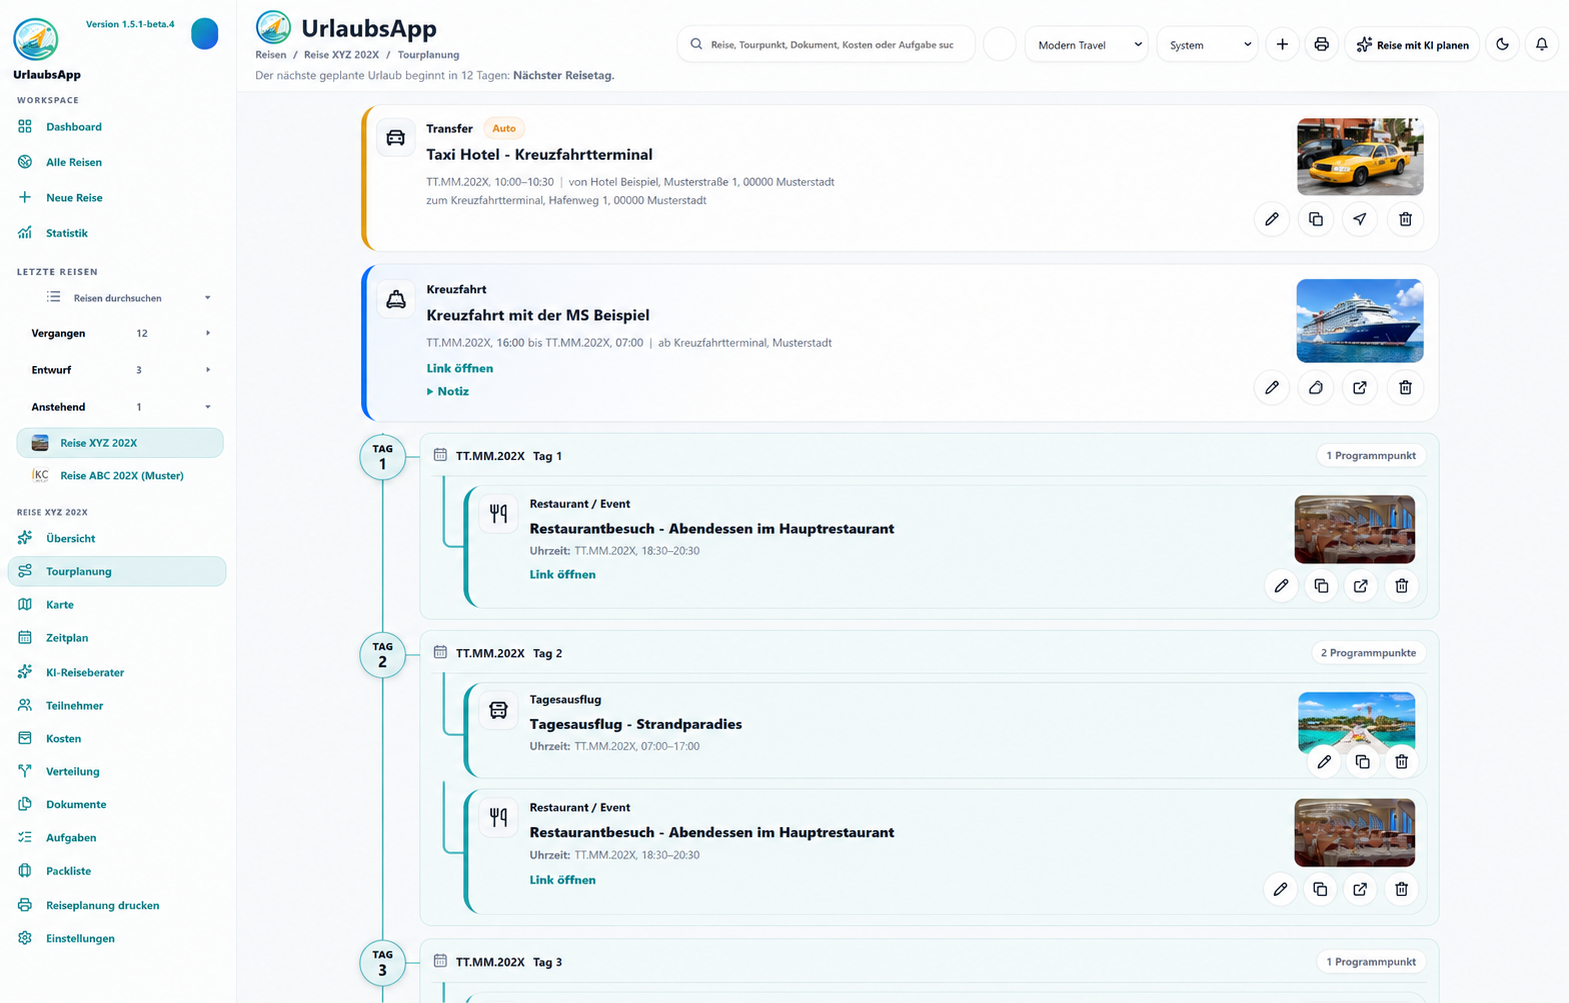Go to Reisen breadcrumb
Image resolution: width=1569 pixels, height=1003 pixels.
271,55
